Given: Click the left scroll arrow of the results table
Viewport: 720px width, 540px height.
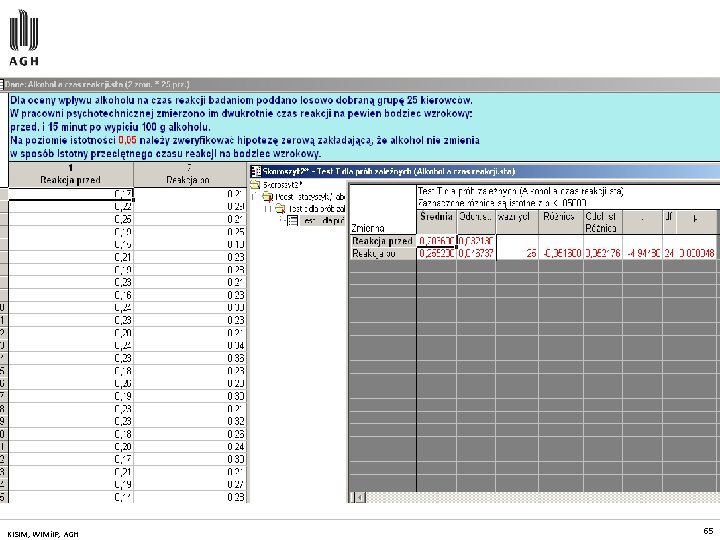Looking at the screenshot, I should pos(360,497).
